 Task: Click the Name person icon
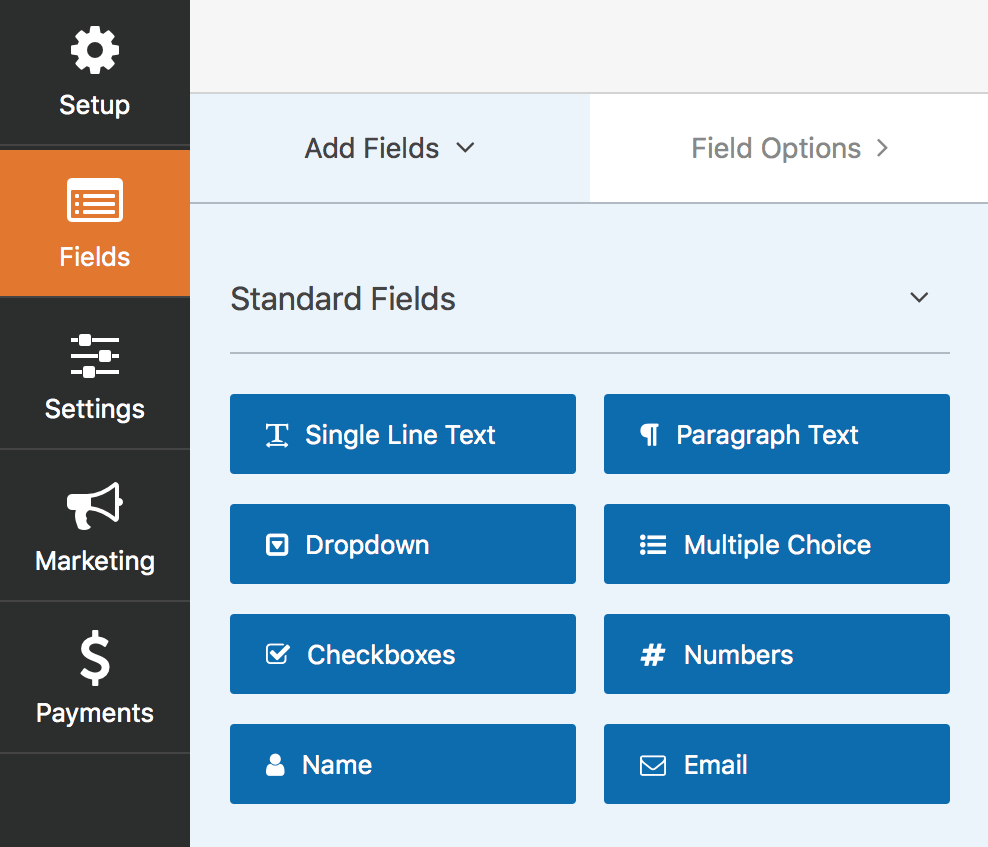(275, 764)
